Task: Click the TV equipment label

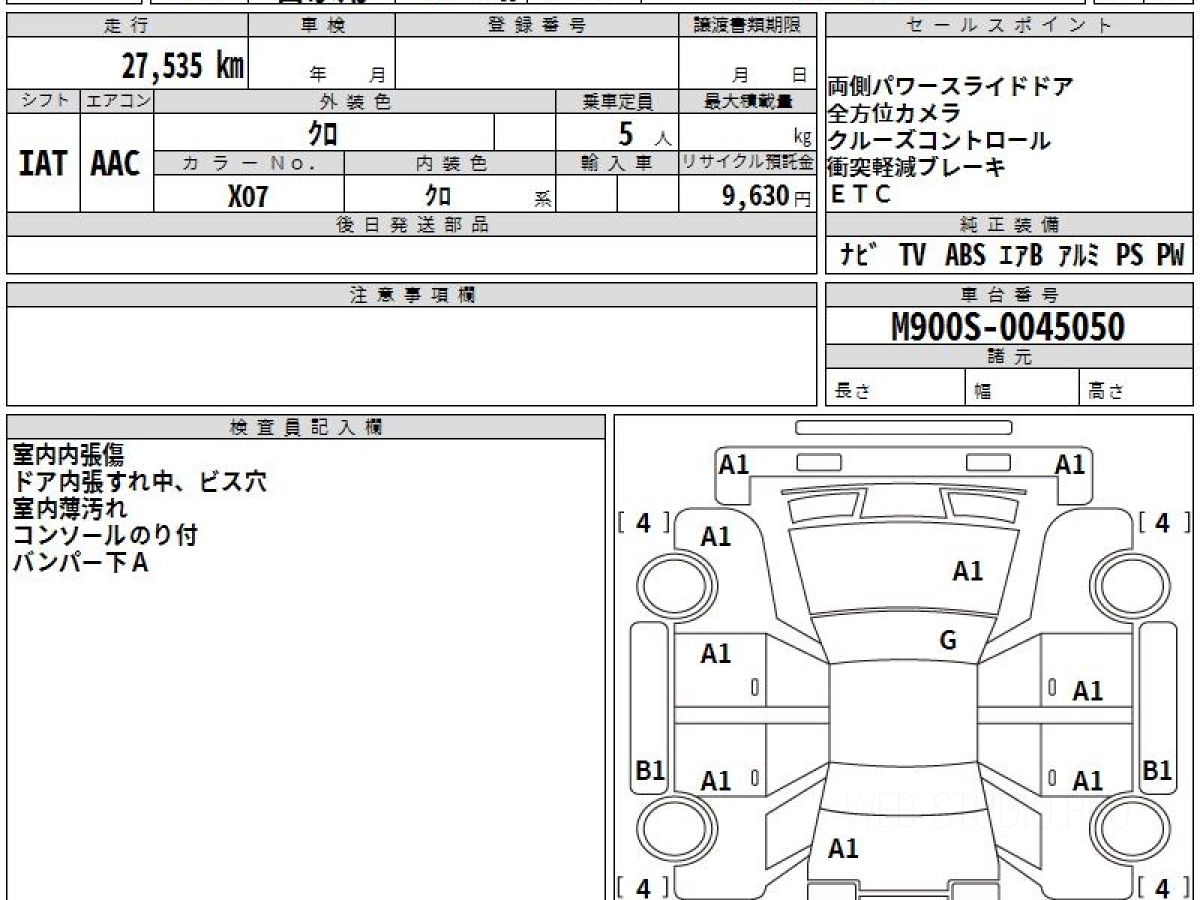Action: [x=912, y=256]
